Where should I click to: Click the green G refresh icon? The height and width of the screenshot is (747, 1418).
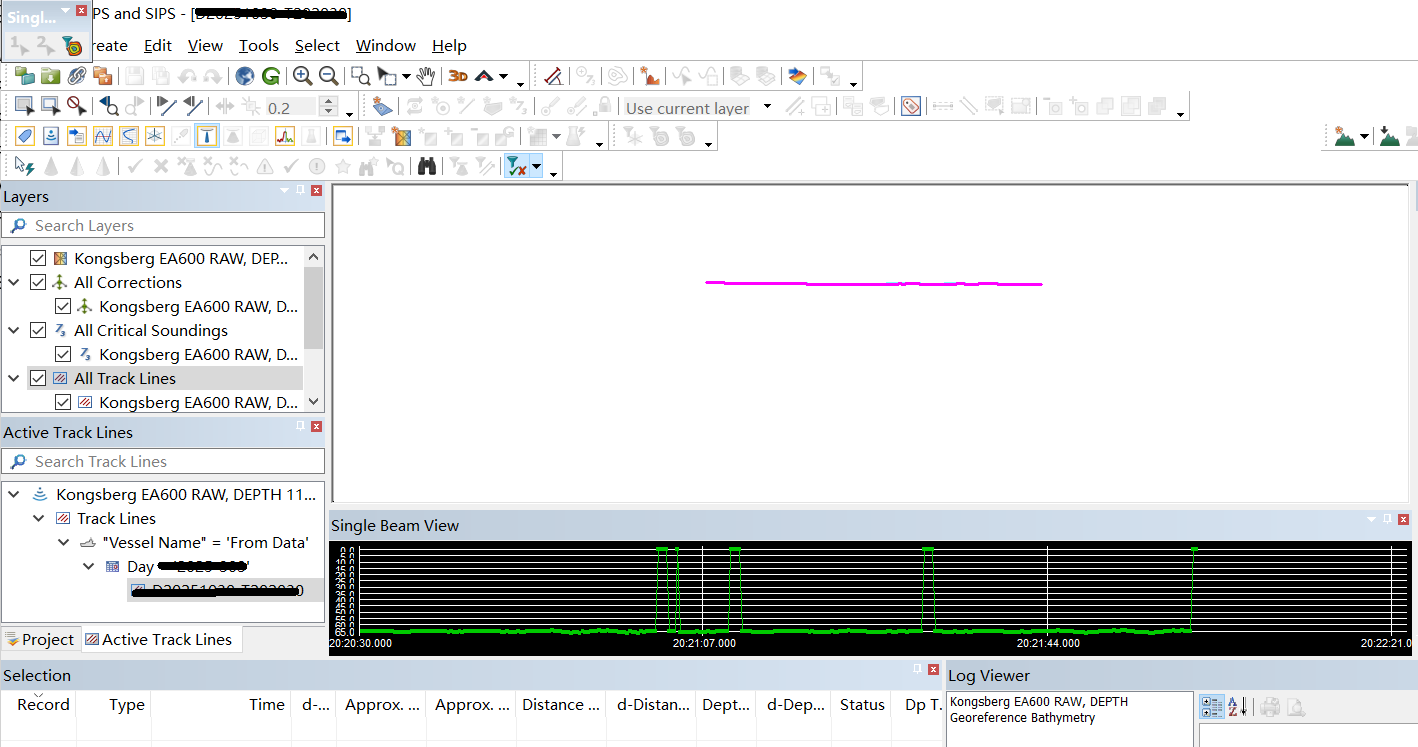coord(271,76)
